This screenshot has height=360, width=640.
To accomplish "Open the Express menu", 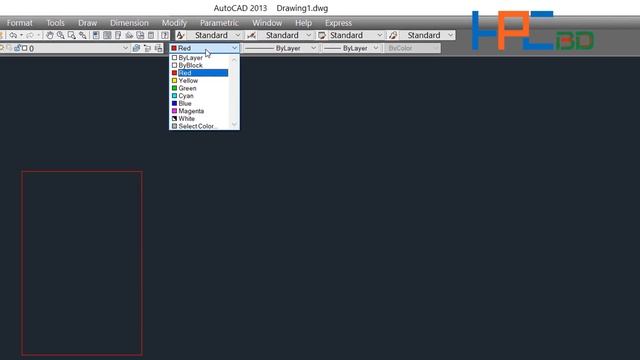I will tap(338, 23).
